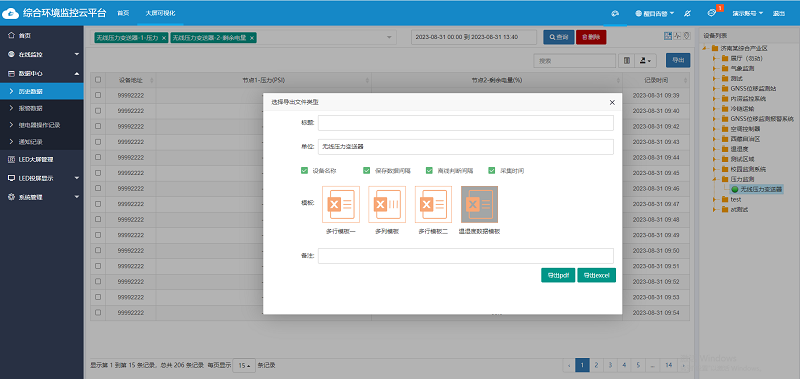Click the 备注 remarks input field
The height and width of the screenshot is (379, 800).
click(466, 256)
